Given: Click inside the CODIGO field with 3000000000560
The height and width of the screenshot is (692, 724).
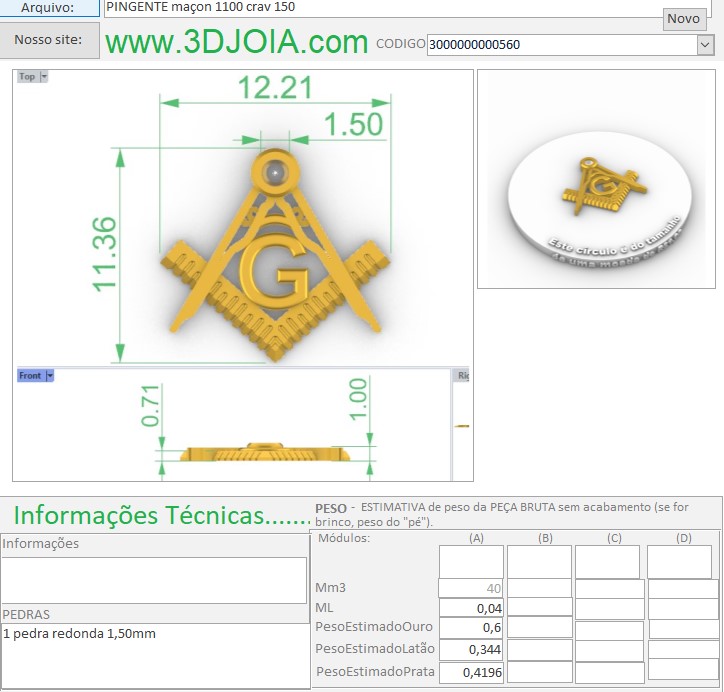Looking at the screenshot, I should [560, 44].
